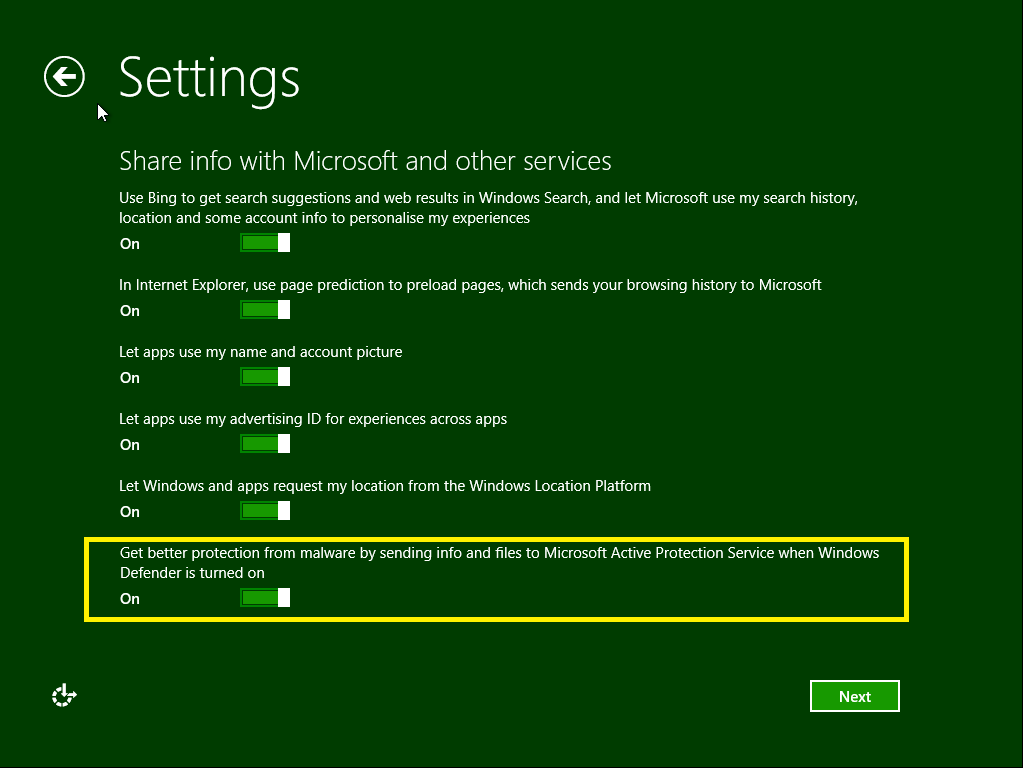Toggle off Bing search suggestions switch
The width and height of the screenshot is (1023, 768).
(x=265, y=243)
